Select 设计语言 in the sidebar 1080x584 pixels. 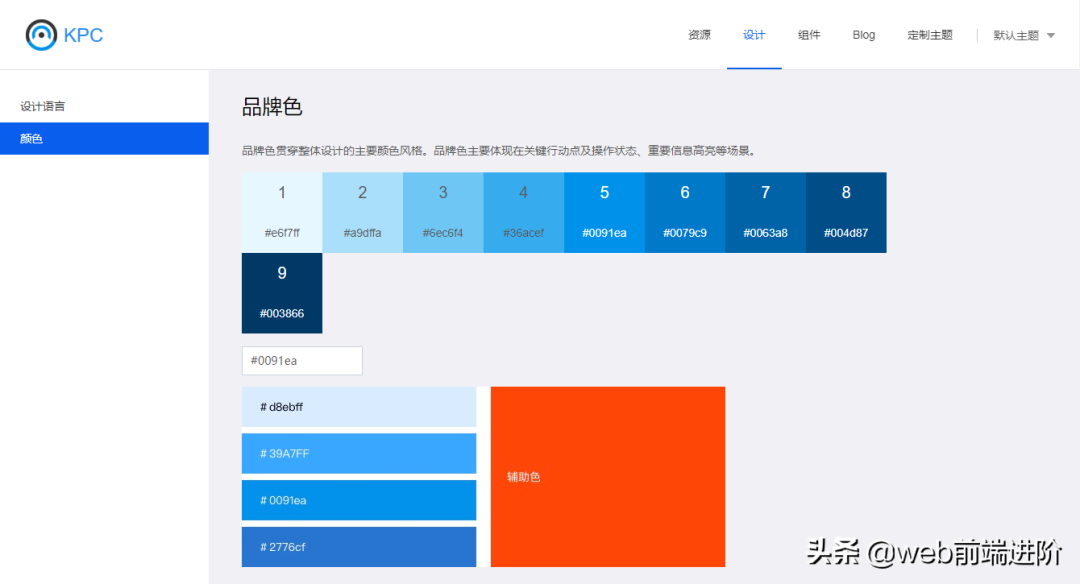[43, 106]
